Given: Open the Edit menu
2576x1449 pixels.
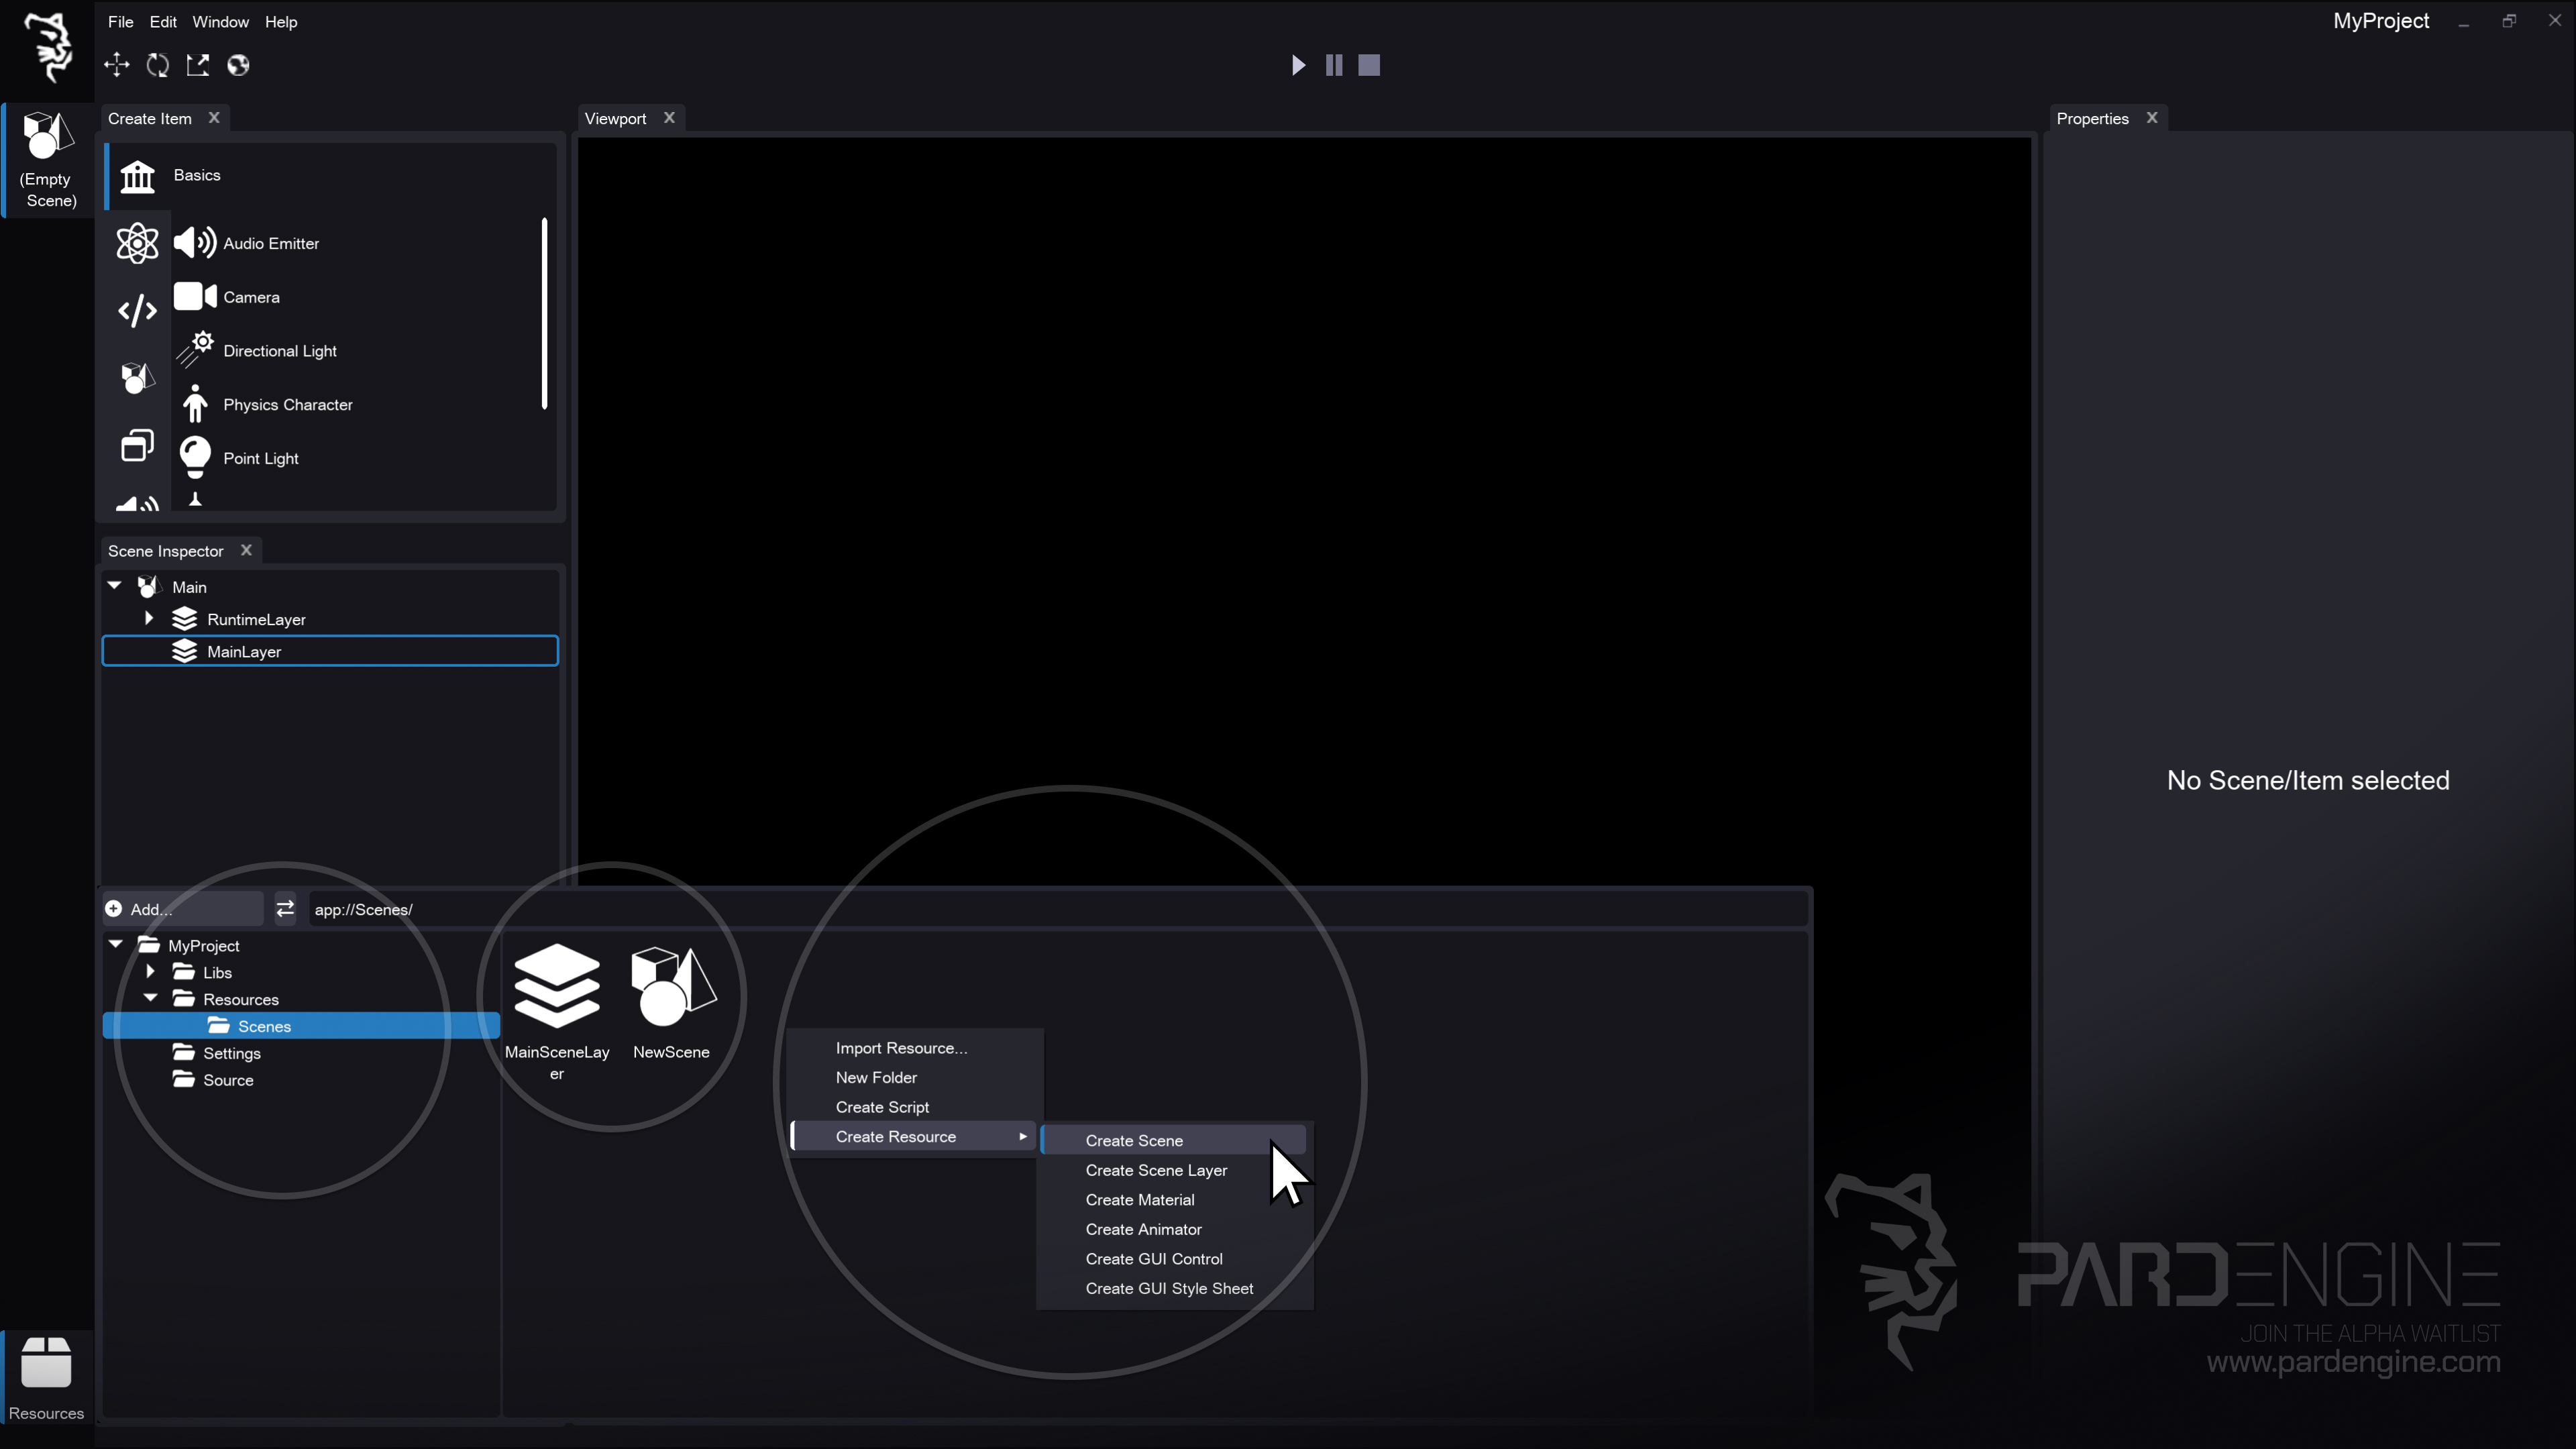Looking at the screenshot, I should (x=163, y=22).
